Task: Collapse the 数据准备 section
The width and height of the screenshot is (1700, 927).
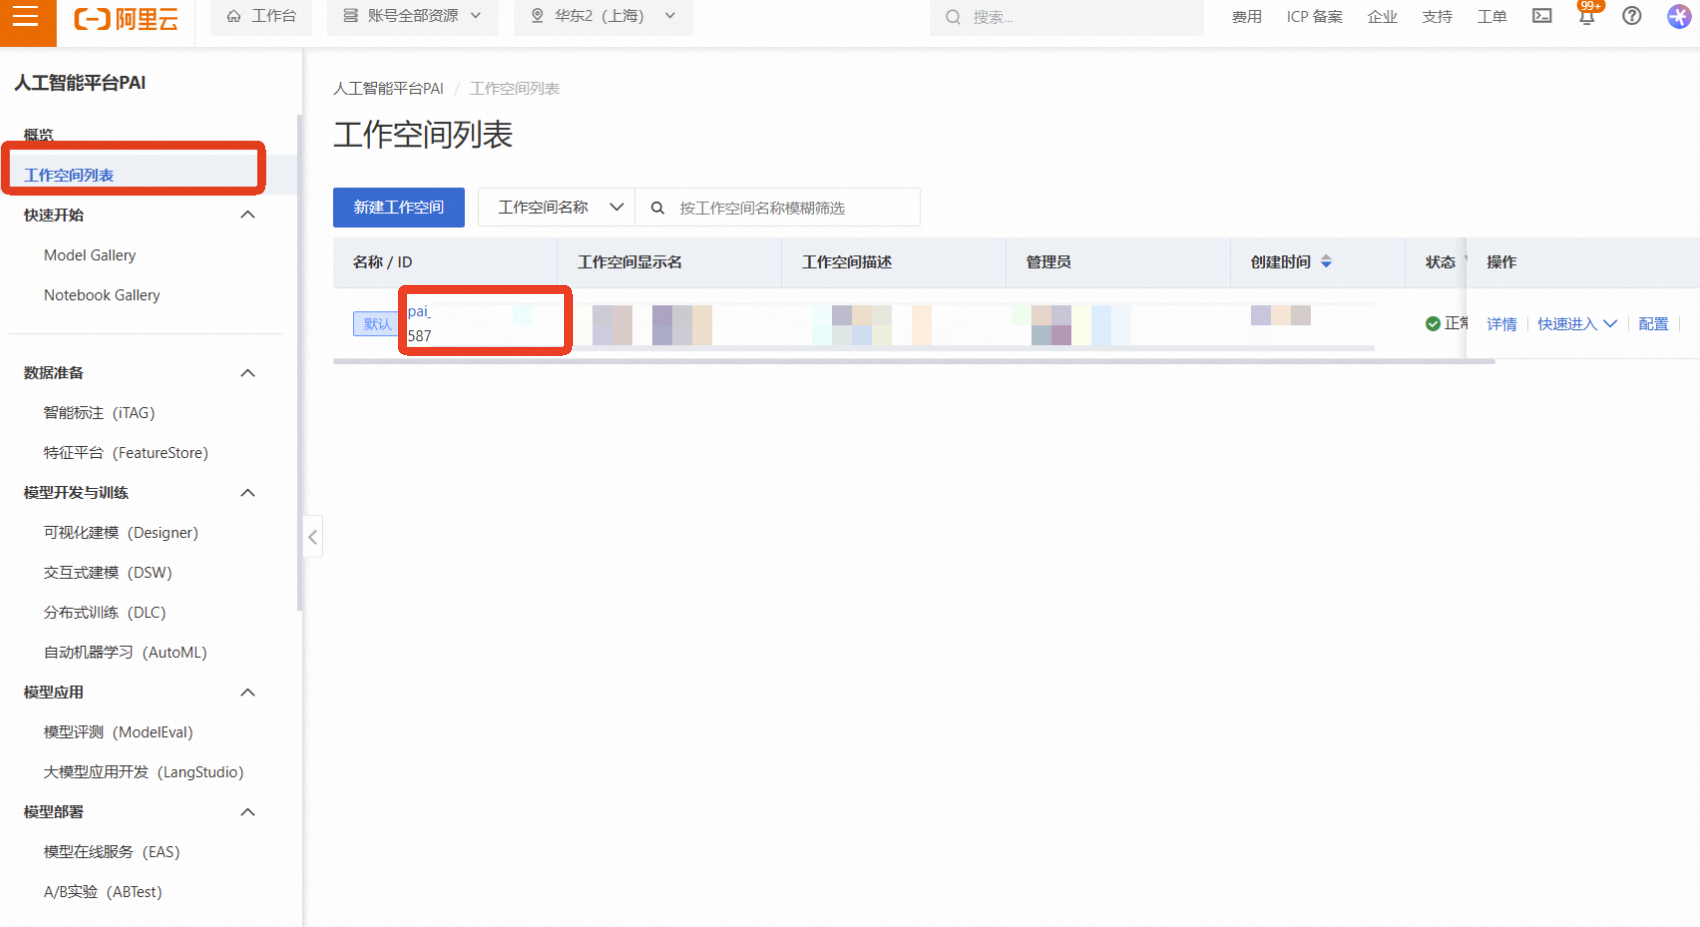Action: tap(248, 373)
